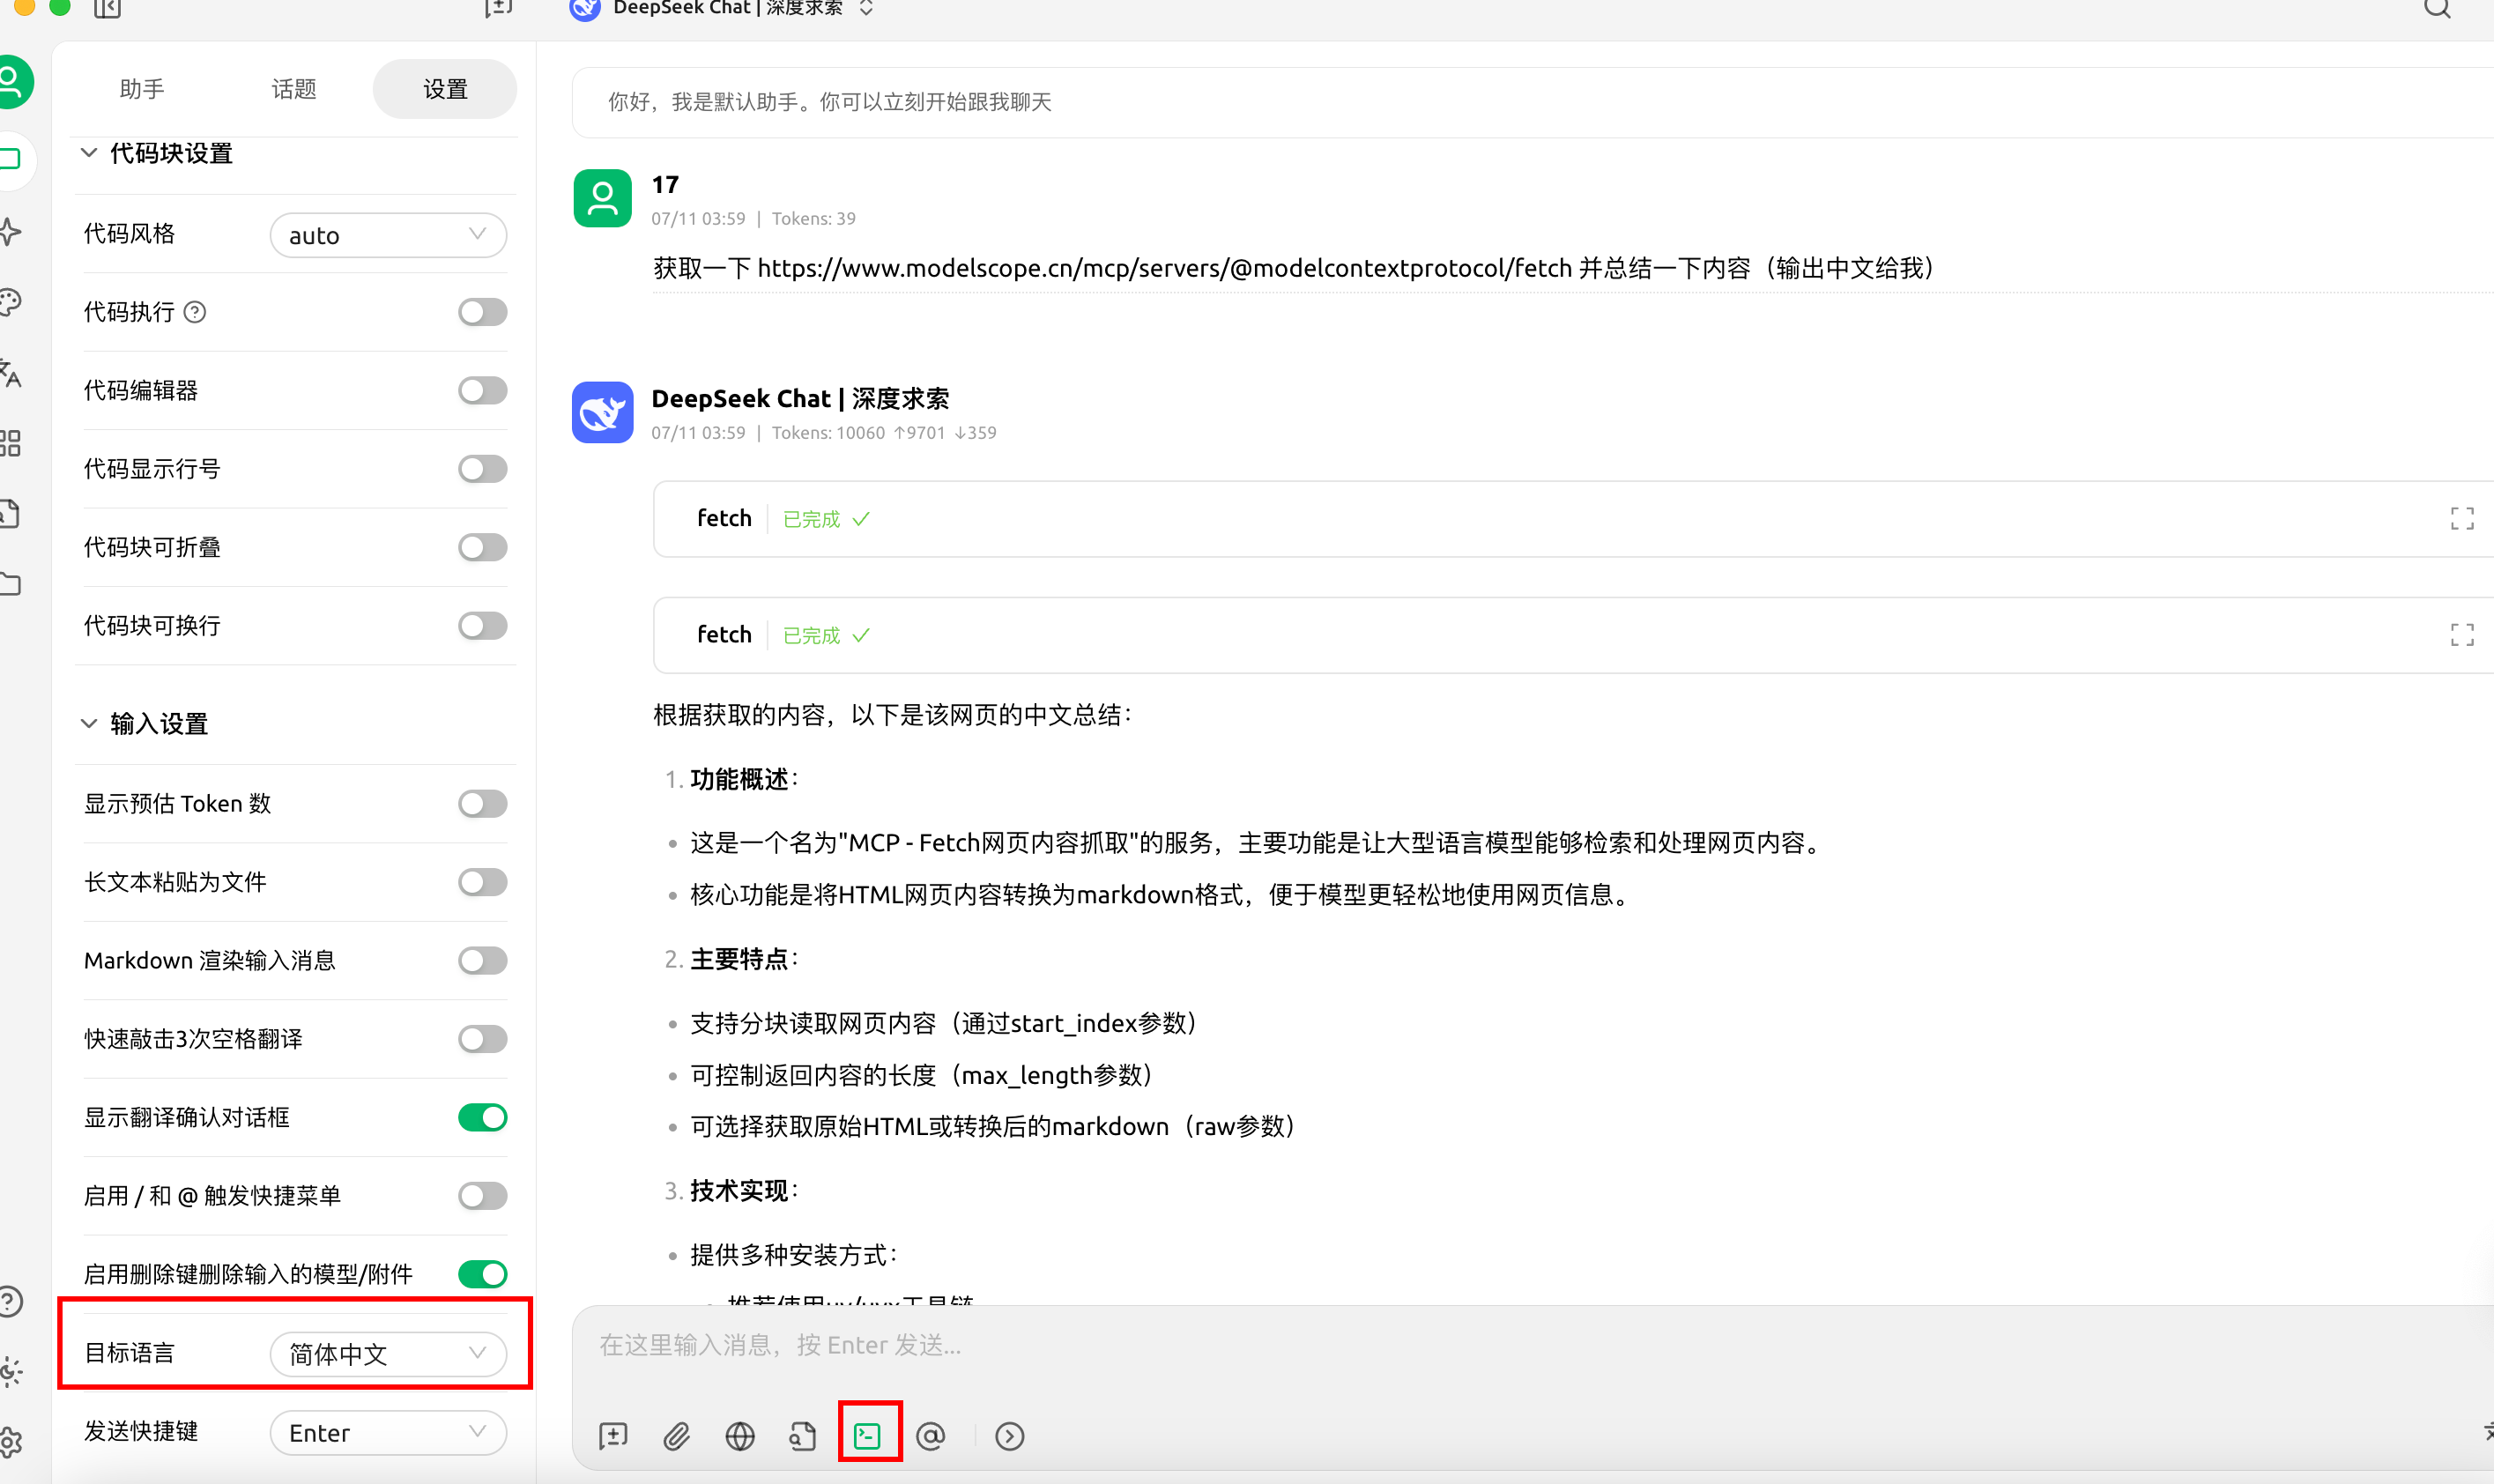Click the theme toggle icon in sidebar
2494x1484 pixels.
(10, 1371)
